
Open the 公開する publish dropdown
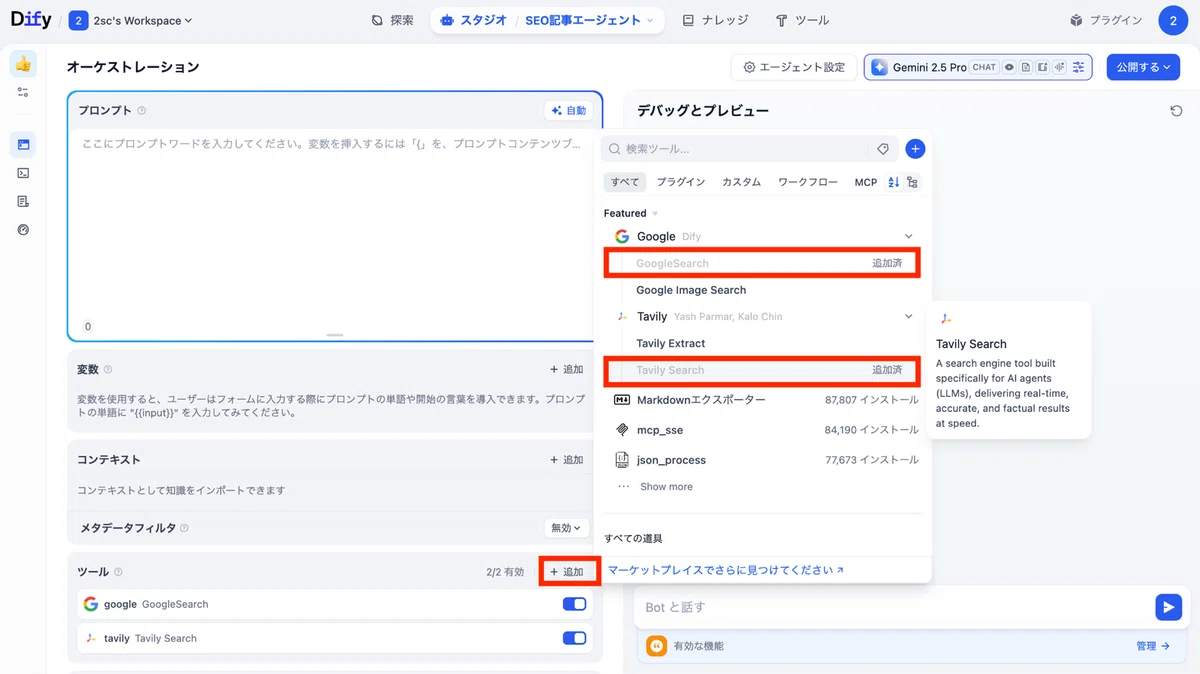coord(1143,67)
